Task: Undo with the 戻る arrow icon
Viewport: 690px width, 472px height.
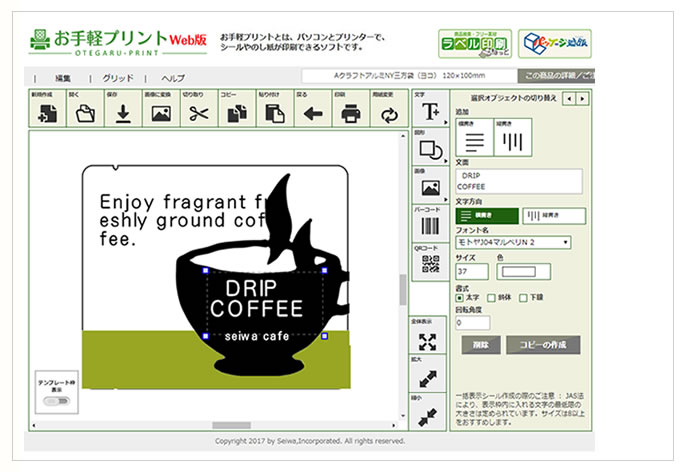Action: coord(312,109)
